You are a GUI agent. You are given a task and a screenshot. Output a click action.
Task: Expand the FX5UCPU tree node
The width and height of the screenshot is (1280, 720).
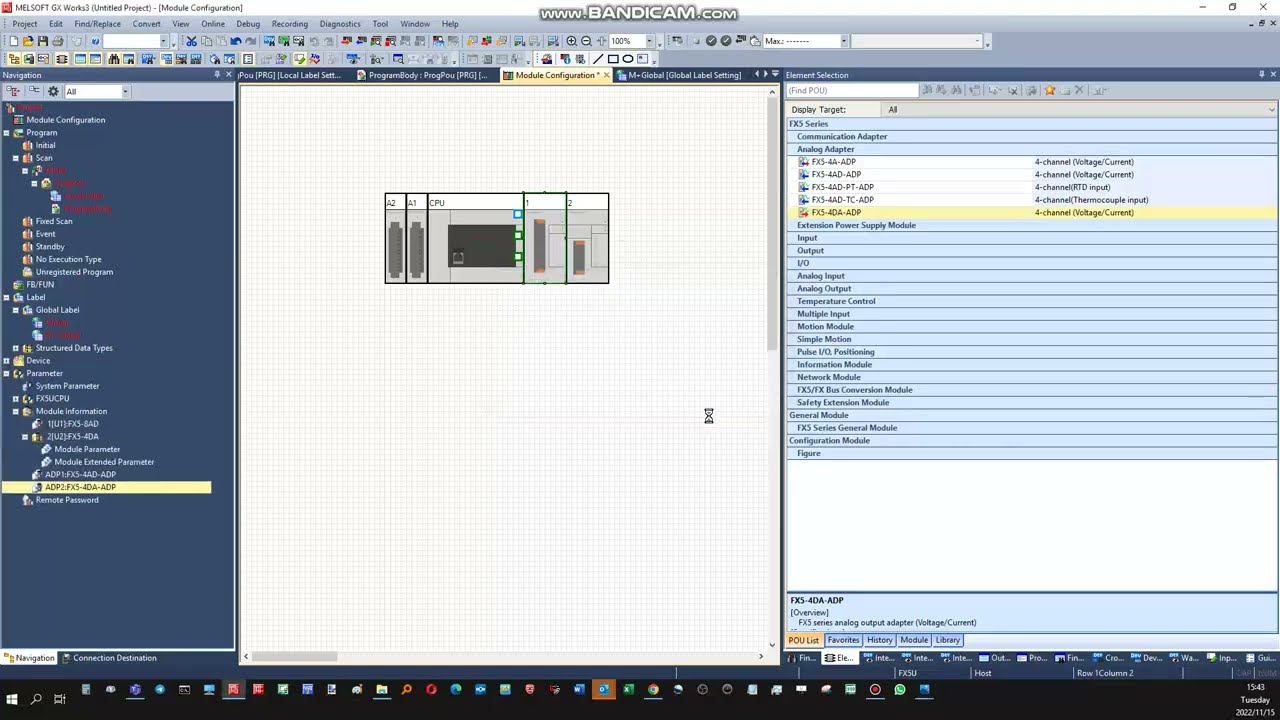tap(15, 399)
